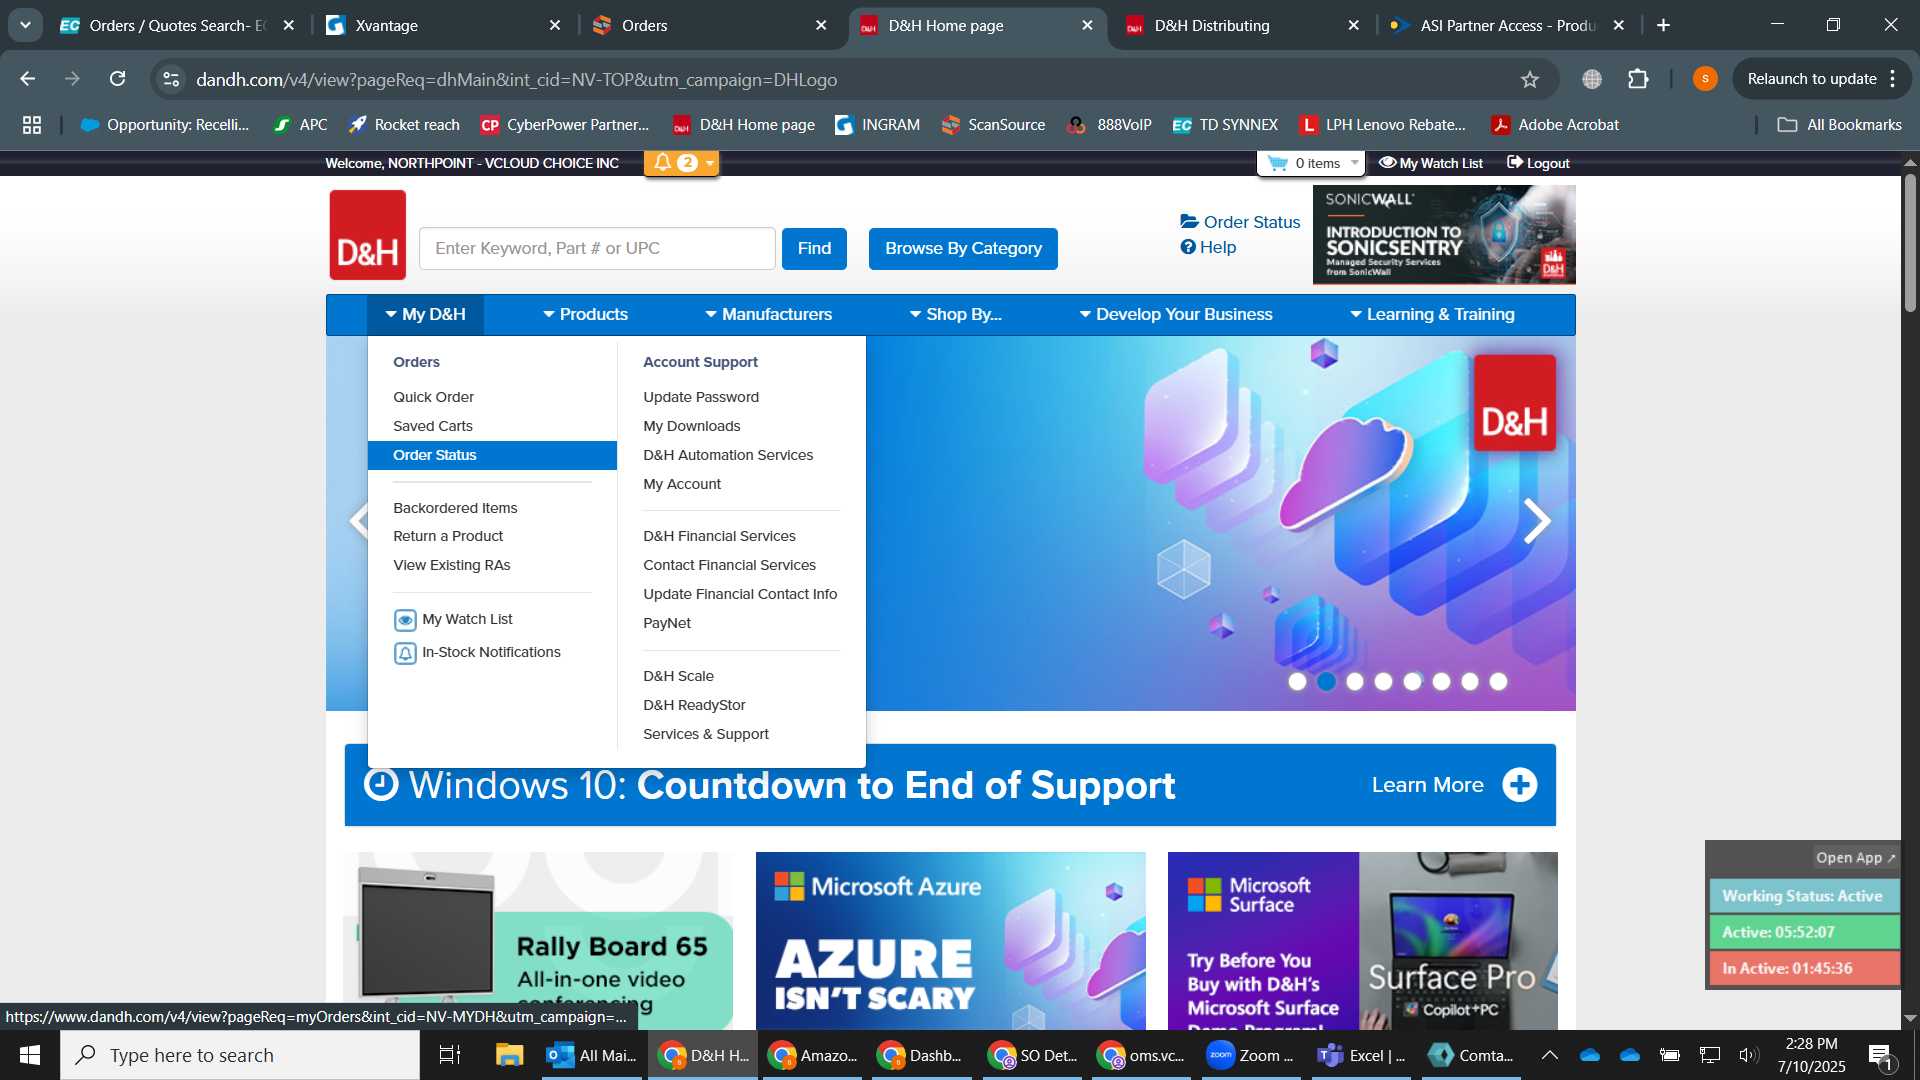Choose Order Status in My D&H menu
Screen dimensions: 1920x1080
(x=492, y=455)
